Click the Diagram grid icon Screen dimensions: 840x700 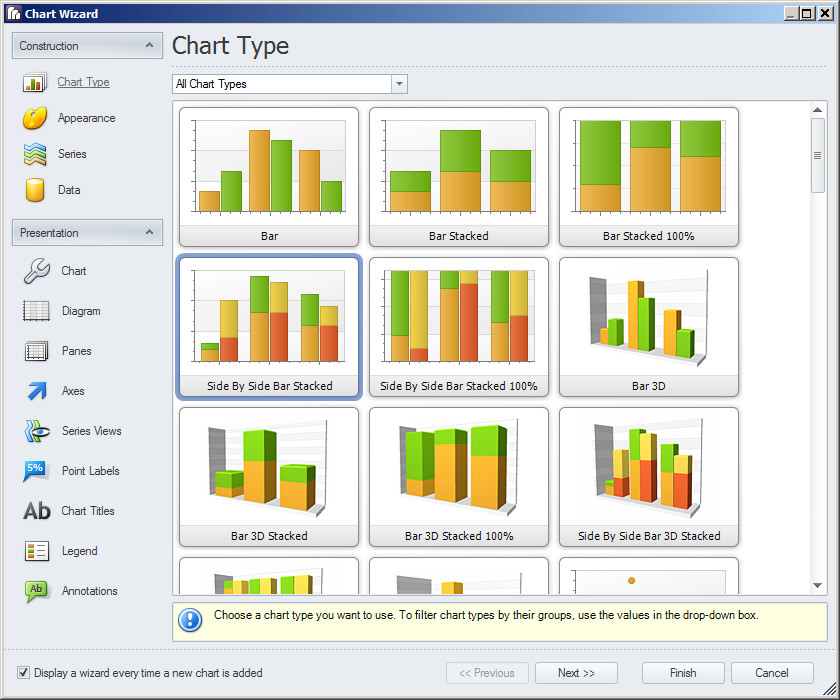[36, 311]
